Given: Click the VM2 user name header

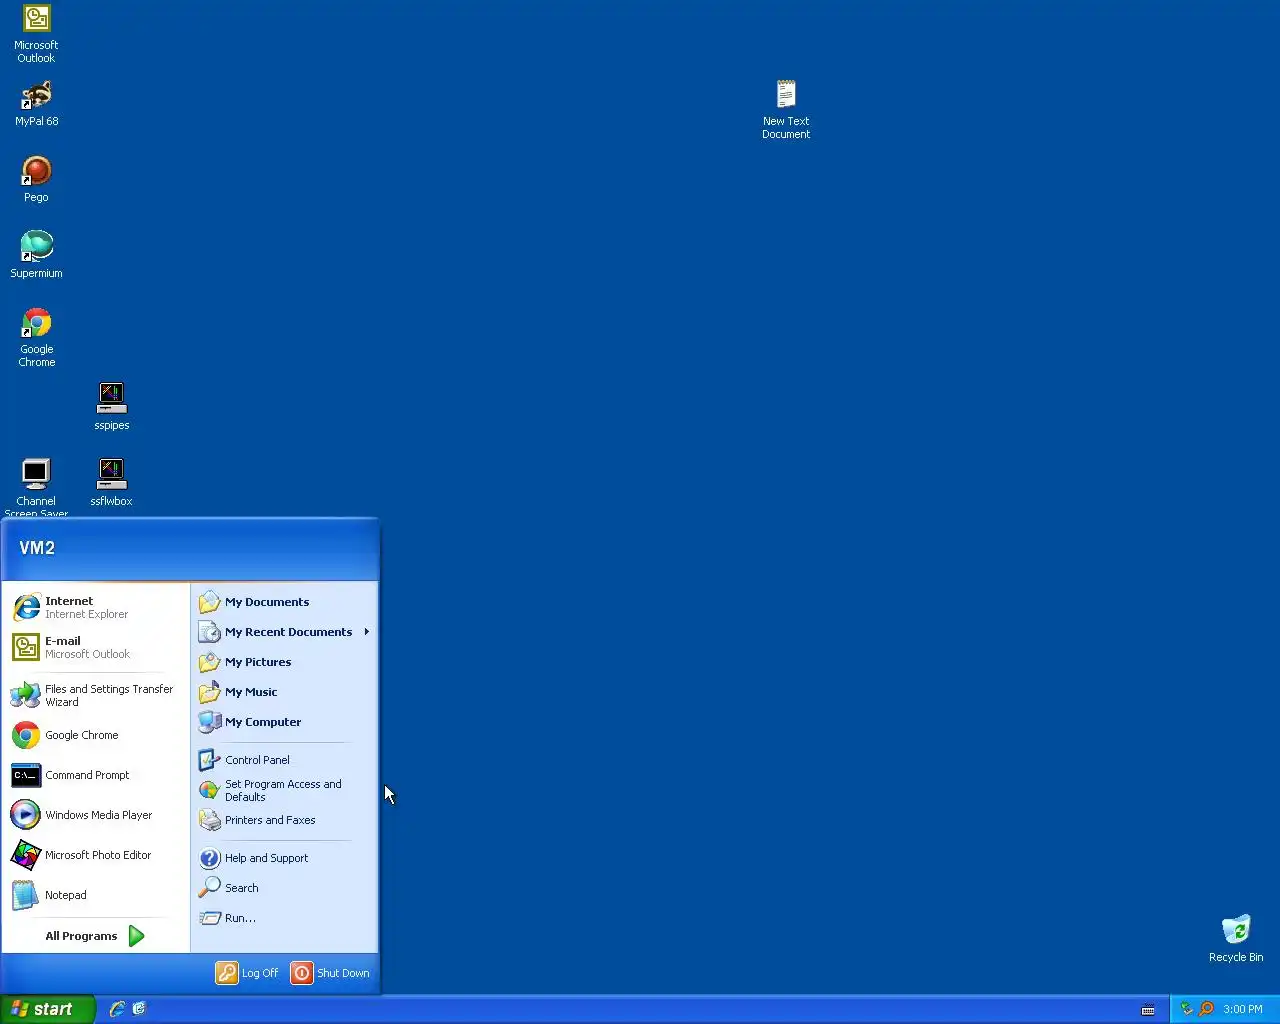Looking at the screenshot, I should point(37,548).
